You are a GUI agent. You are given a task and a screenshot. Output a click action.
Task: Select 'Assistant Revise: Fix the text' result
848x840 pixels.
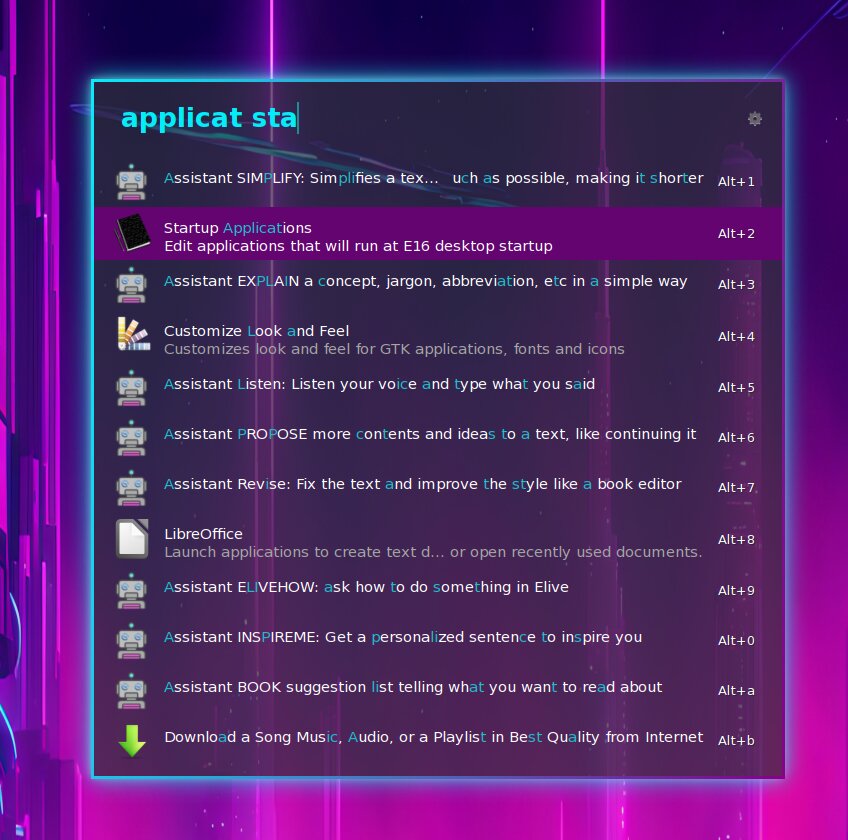point(438,487)
